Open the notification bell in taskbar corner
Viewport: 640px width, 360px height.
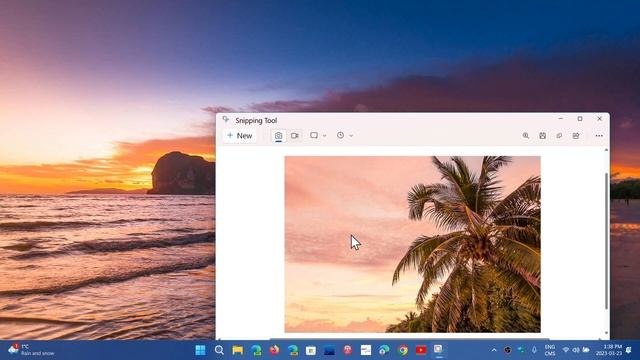pyautogui.click(x=629, y=350)
